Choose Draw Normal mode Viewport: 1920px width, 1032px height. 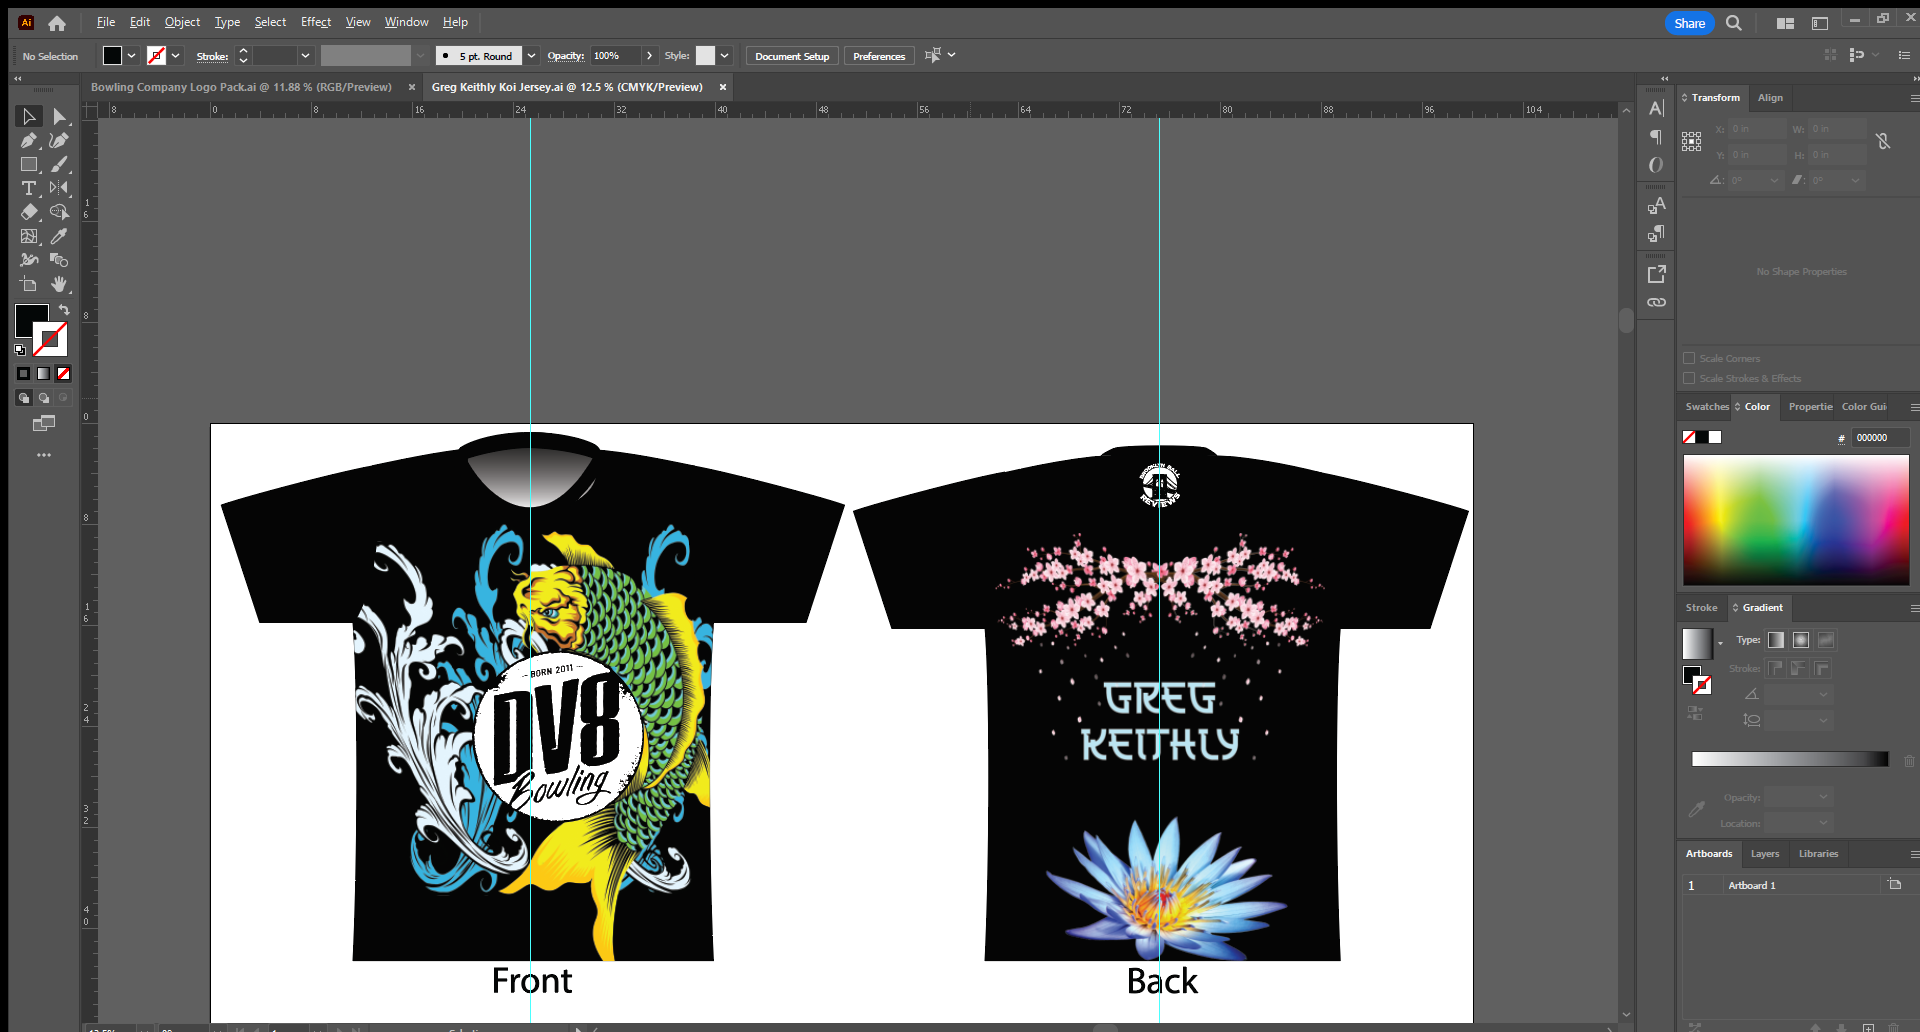pyautogui.click(x=24, y=398)
